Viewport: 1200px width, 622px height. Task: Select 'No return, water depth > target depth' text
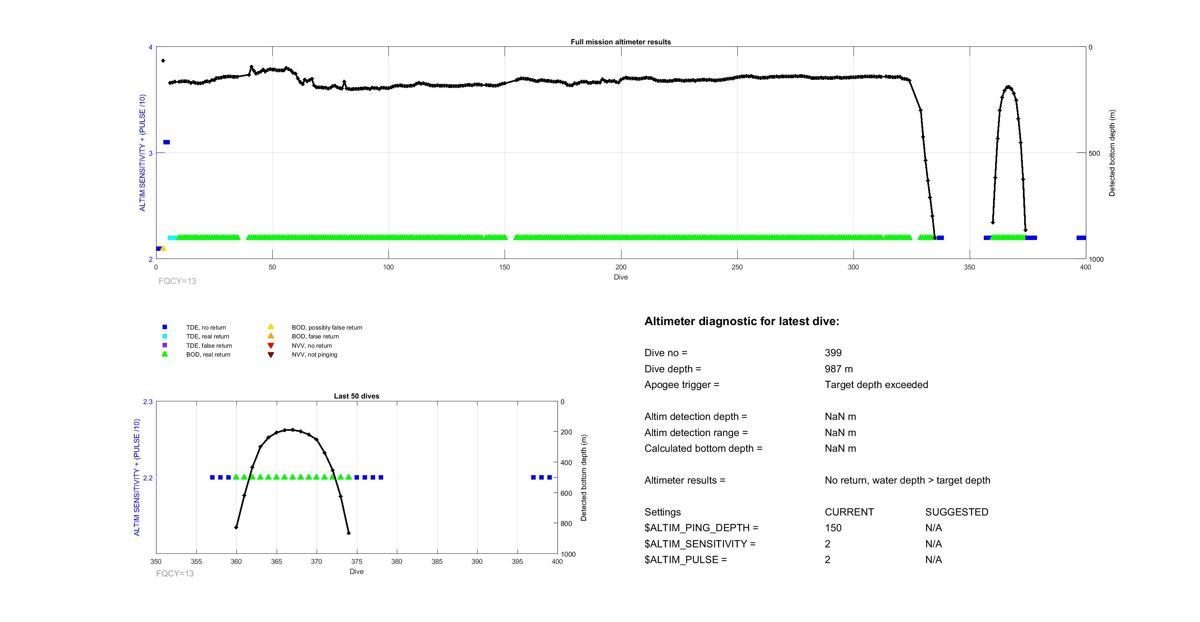tap(908, 481)
